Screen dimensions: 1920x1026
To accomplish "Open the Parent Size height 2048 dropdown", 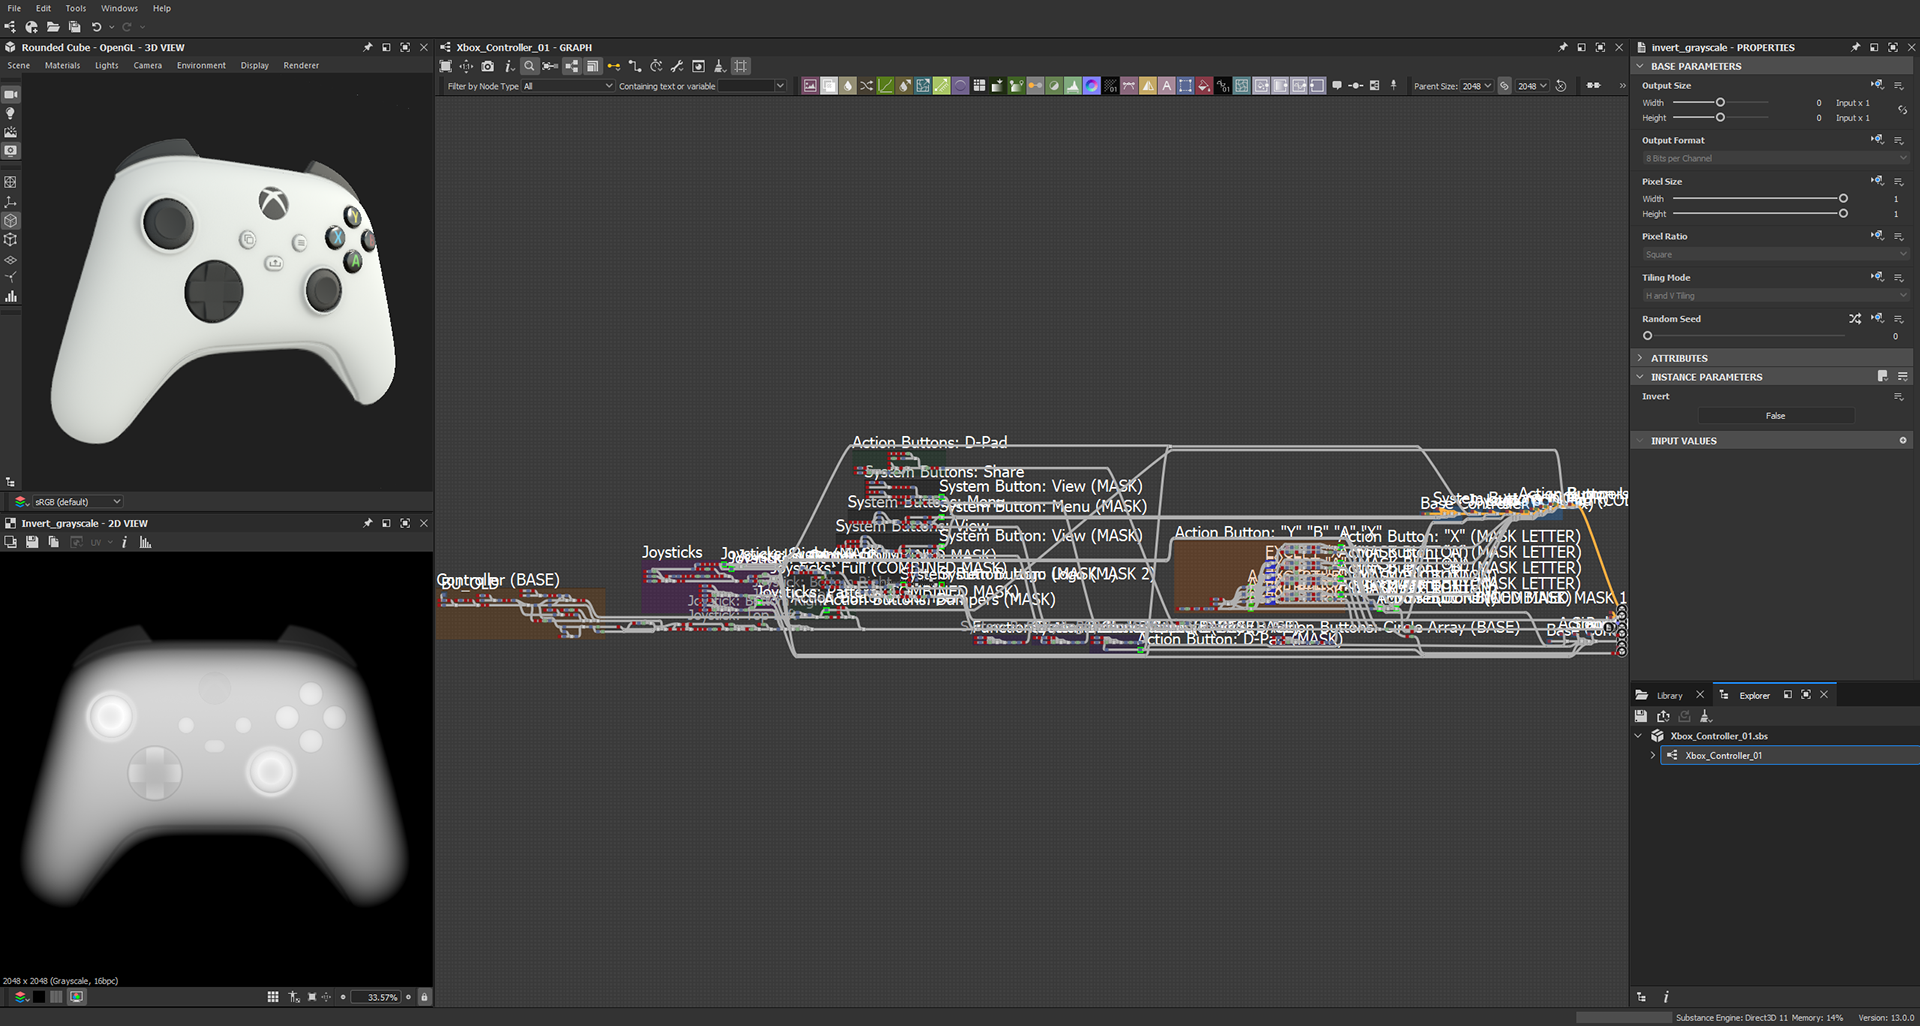I will (1532, 86).
